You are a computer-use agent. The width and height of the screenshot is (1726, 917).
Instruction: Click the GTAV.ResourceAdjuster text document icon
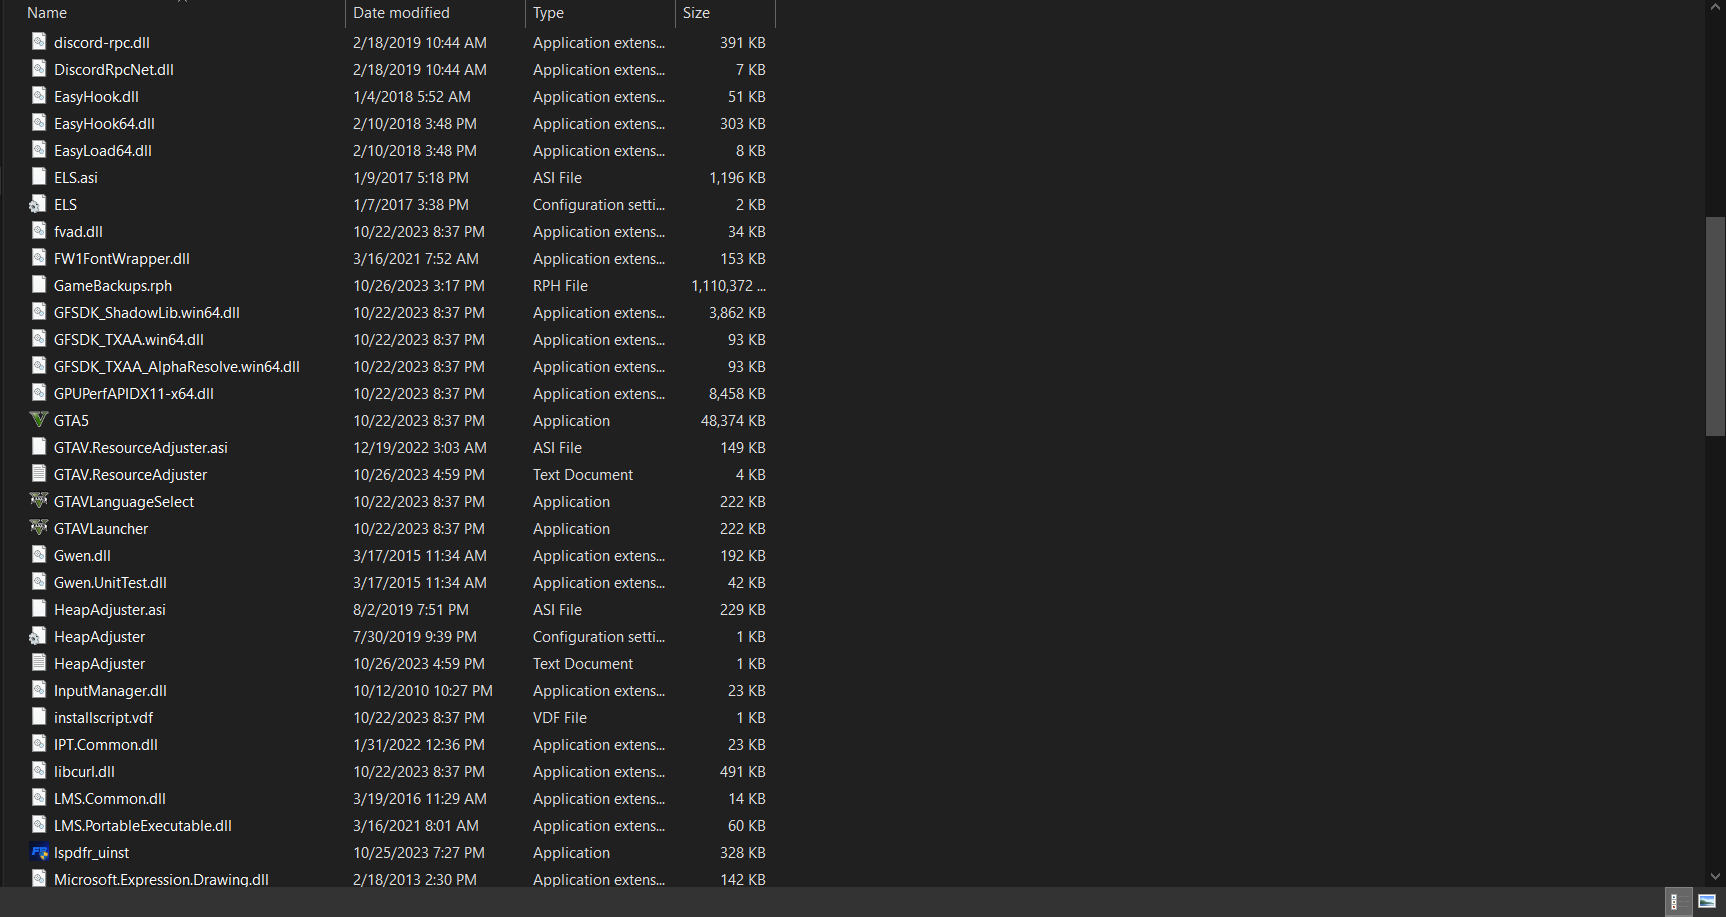[x=39, y=474]
